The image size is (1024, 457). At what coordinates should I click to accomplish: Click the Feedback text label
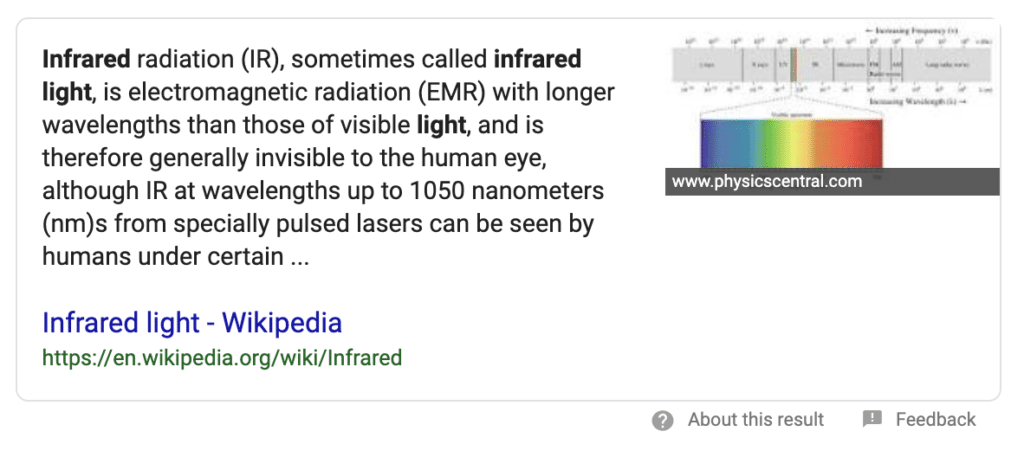pyautogui.click(x=935, y=420)
